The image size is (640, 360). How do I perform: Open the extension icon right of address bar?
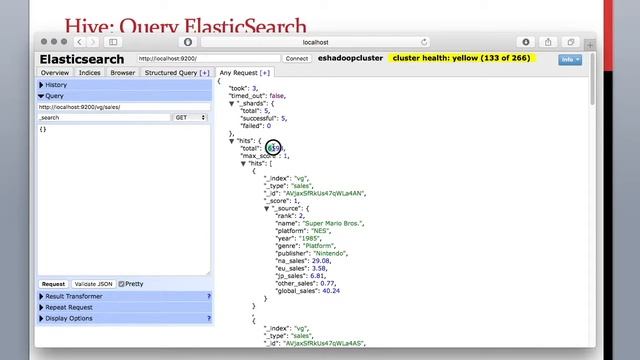[526, 42]
